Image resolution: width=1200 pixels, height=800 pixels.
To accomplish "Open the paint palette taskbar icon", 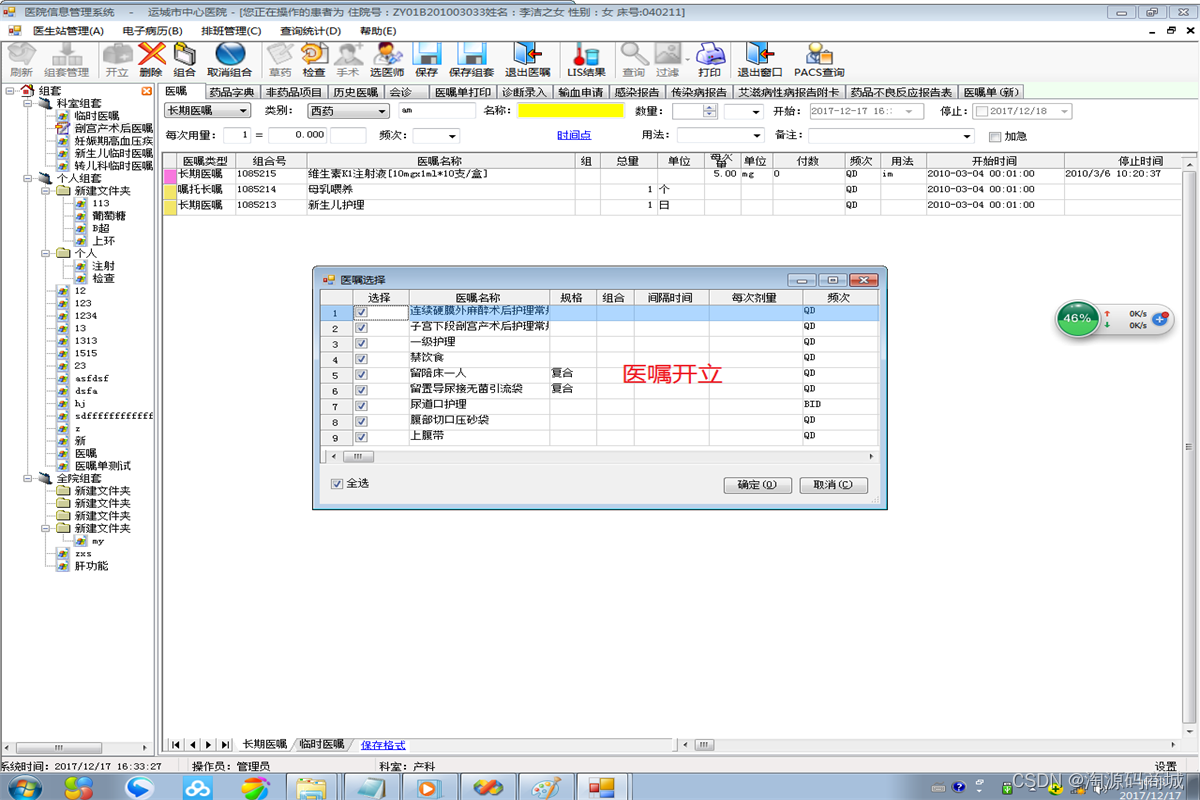I will pos(546,788).
